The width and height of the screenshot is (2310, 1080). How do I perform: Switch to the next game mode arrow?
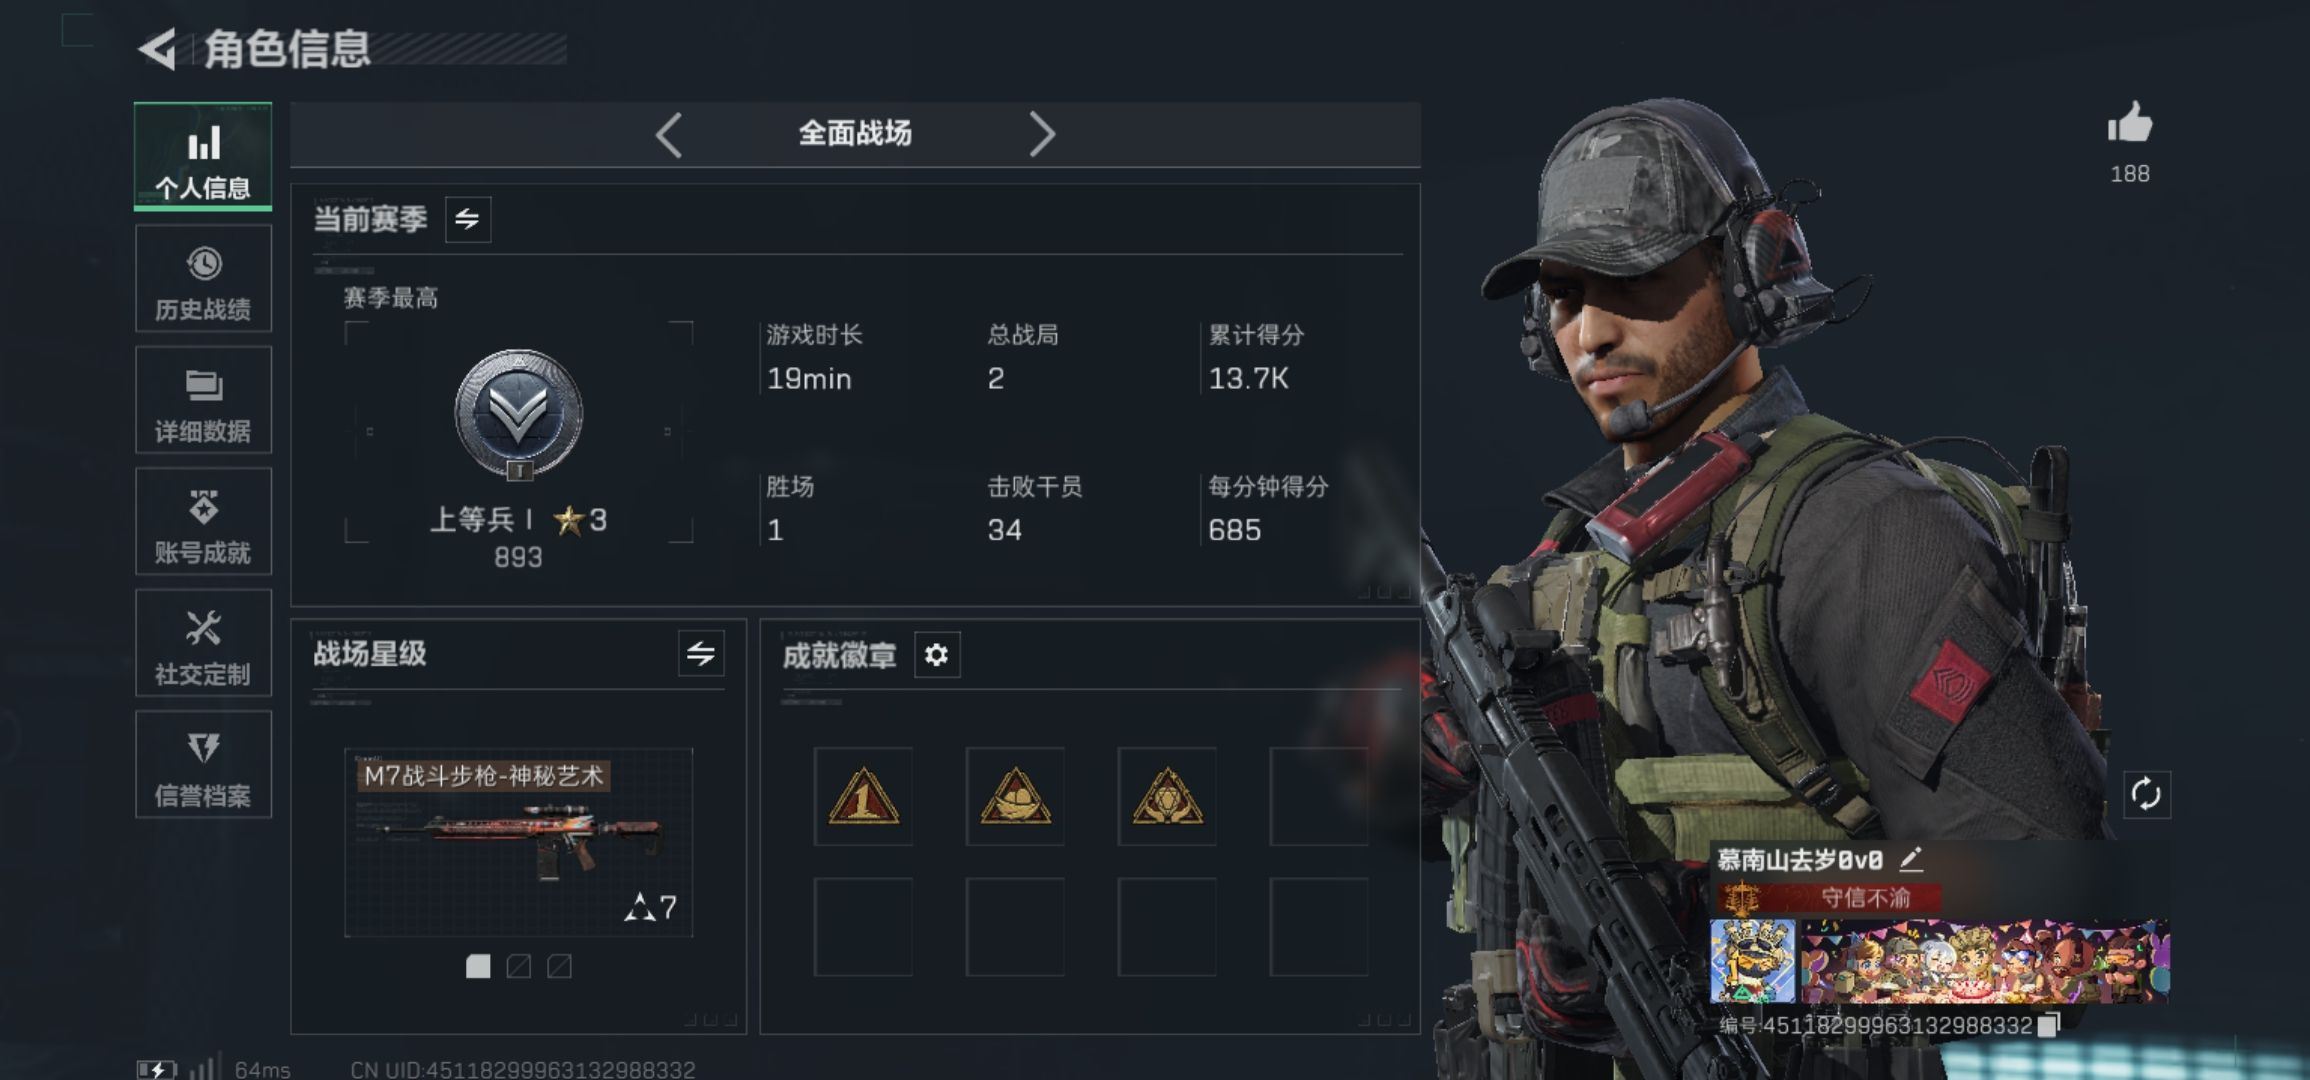point(1042,134)
